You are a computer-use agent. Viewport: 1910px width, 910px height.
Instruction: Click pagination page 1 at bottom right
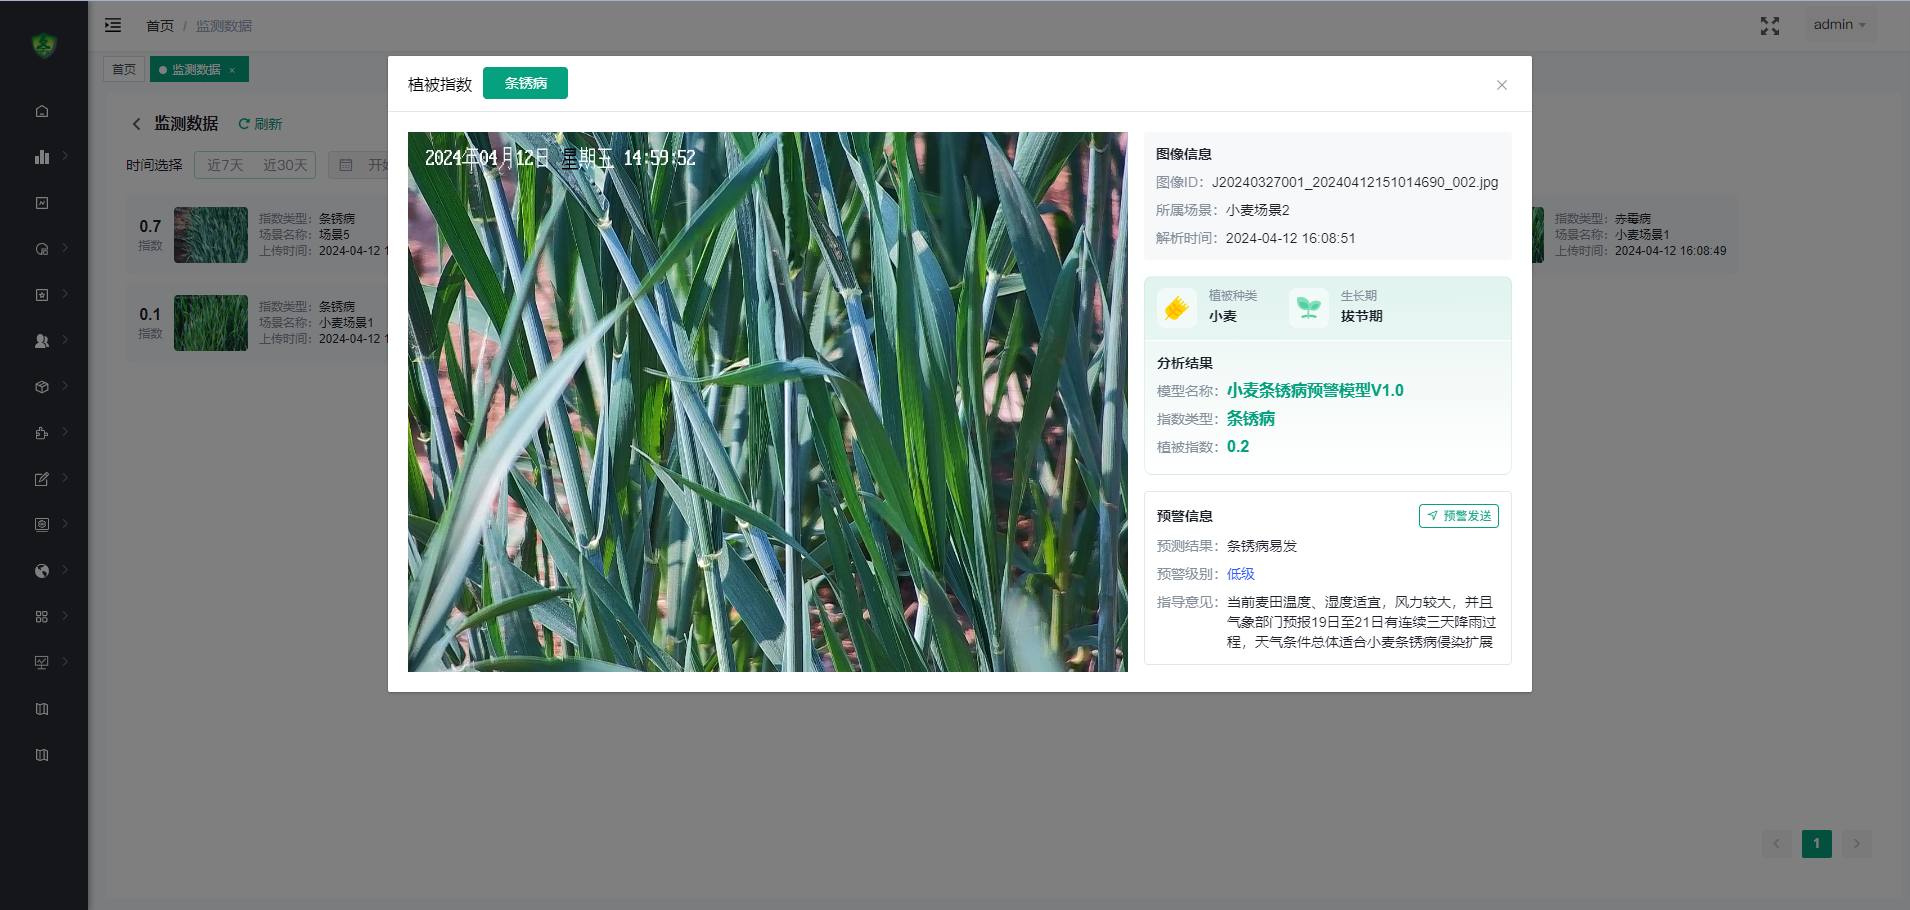pos(1816,843)
